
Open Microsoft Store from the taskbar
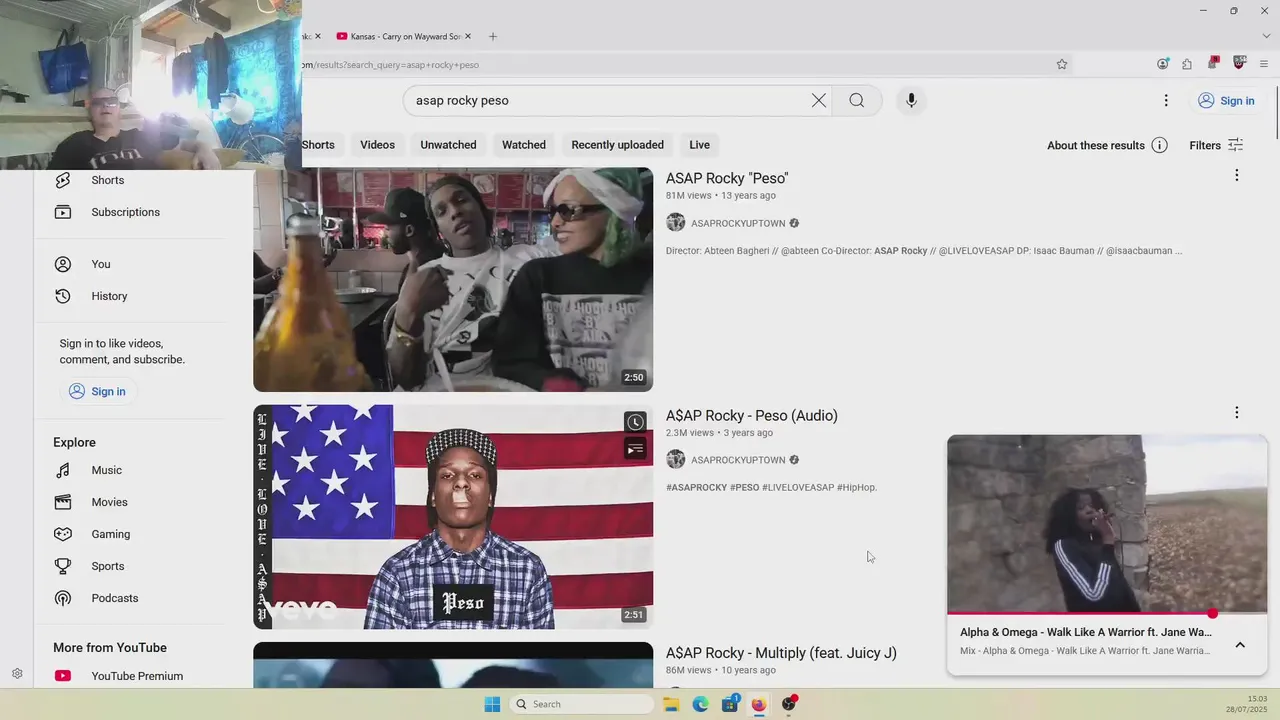point(730,704)
